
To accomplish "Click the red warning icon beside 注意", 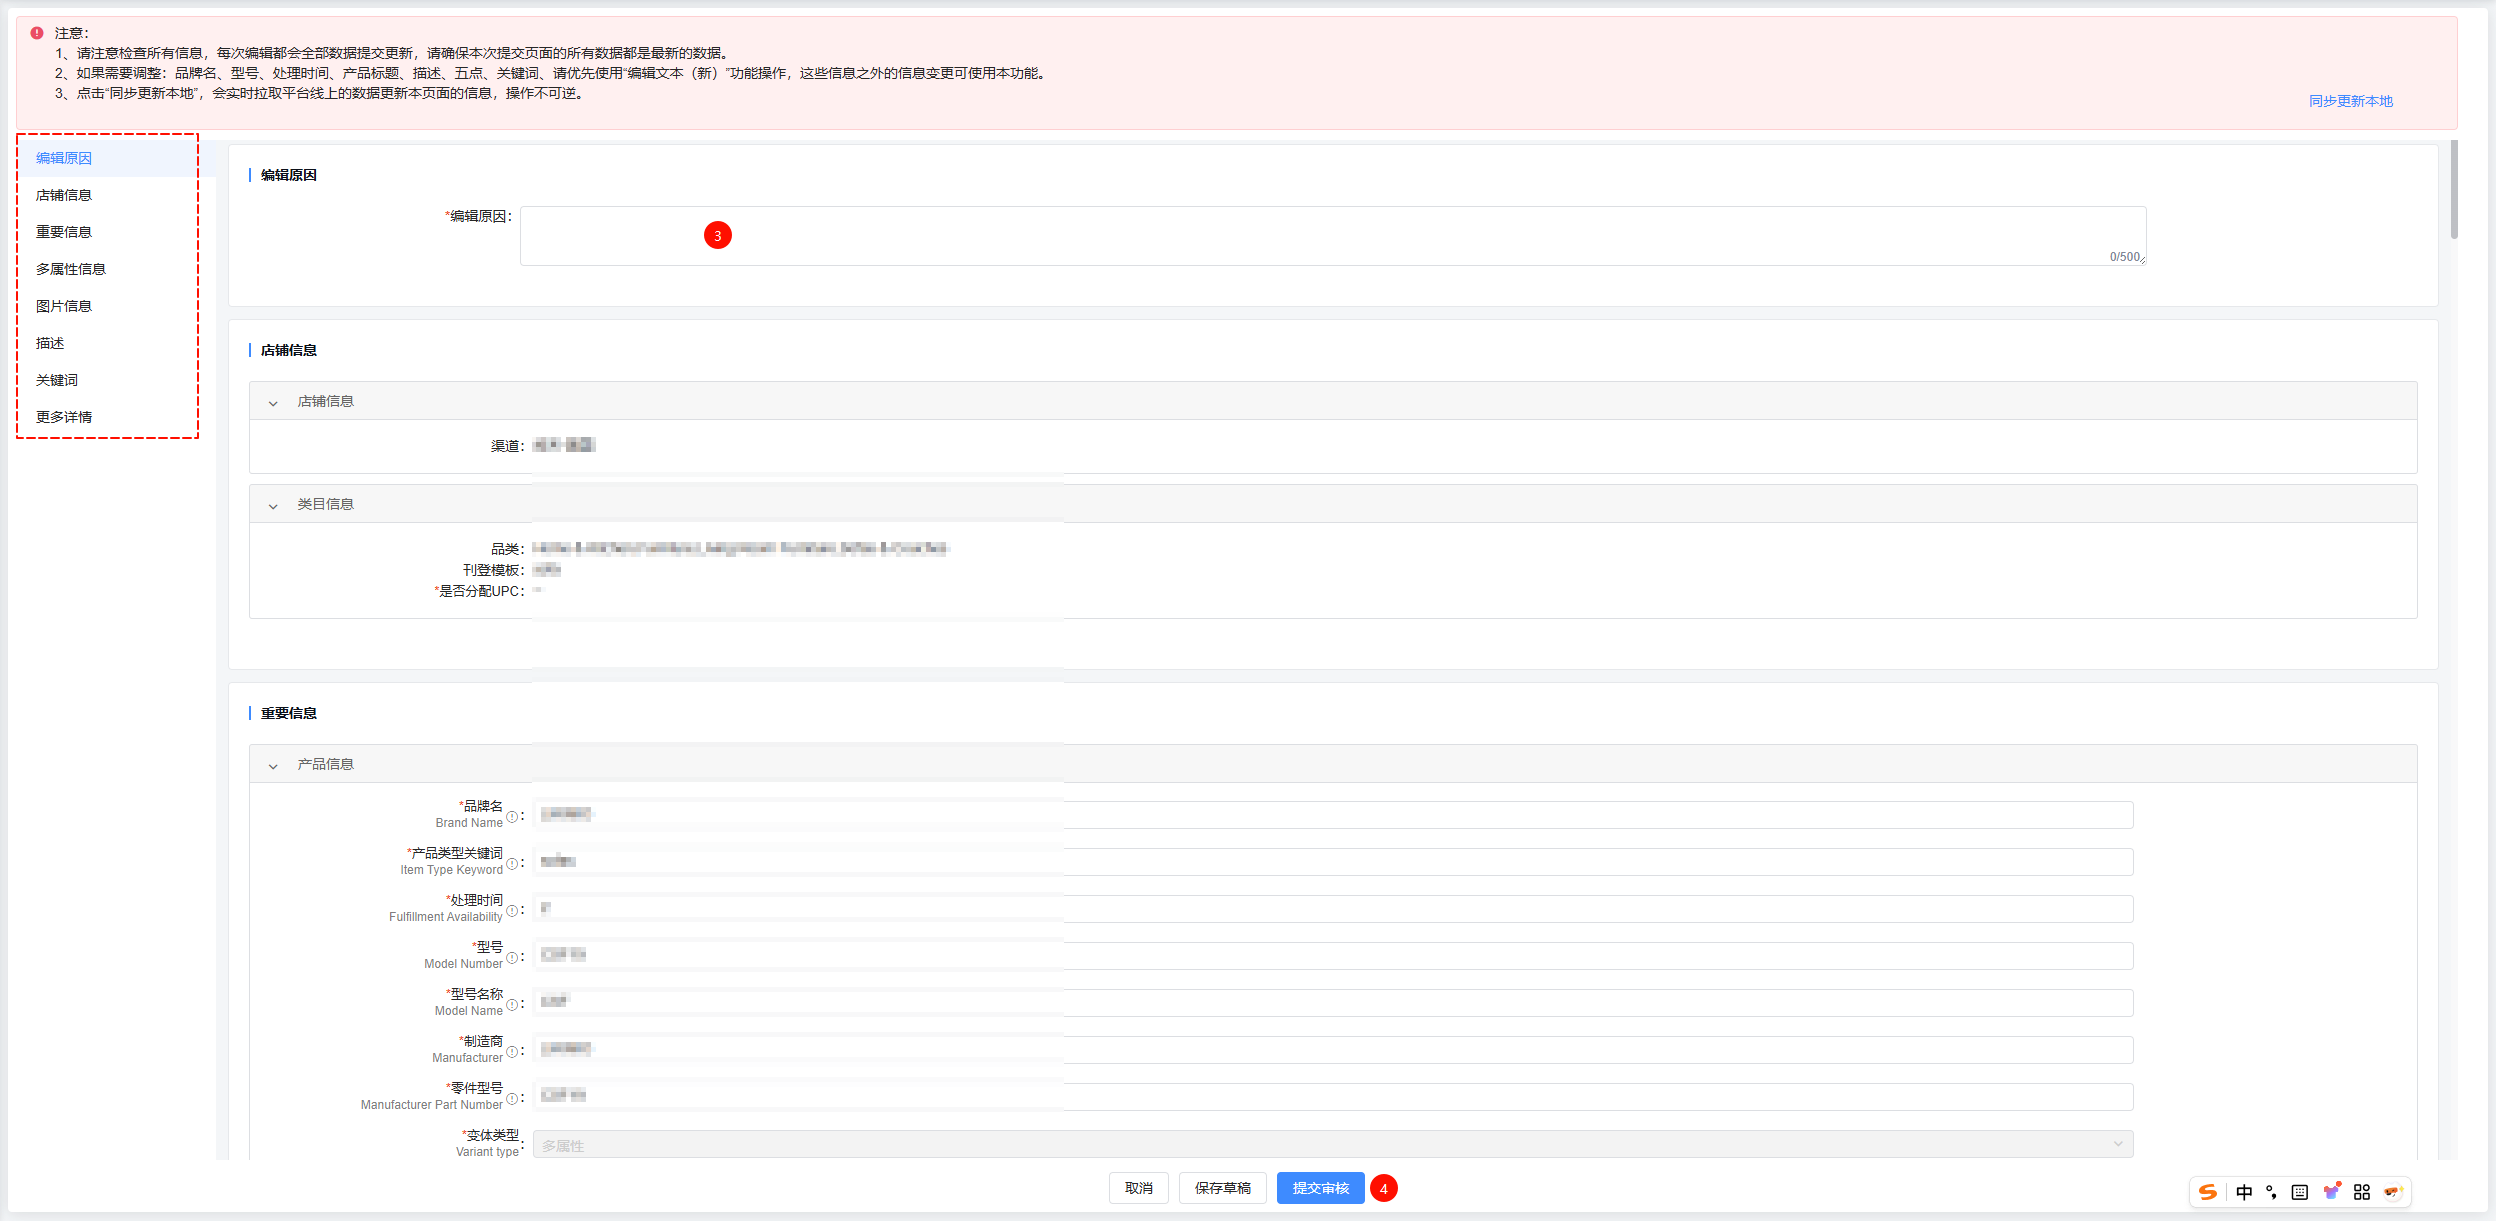I will point(37,33).
